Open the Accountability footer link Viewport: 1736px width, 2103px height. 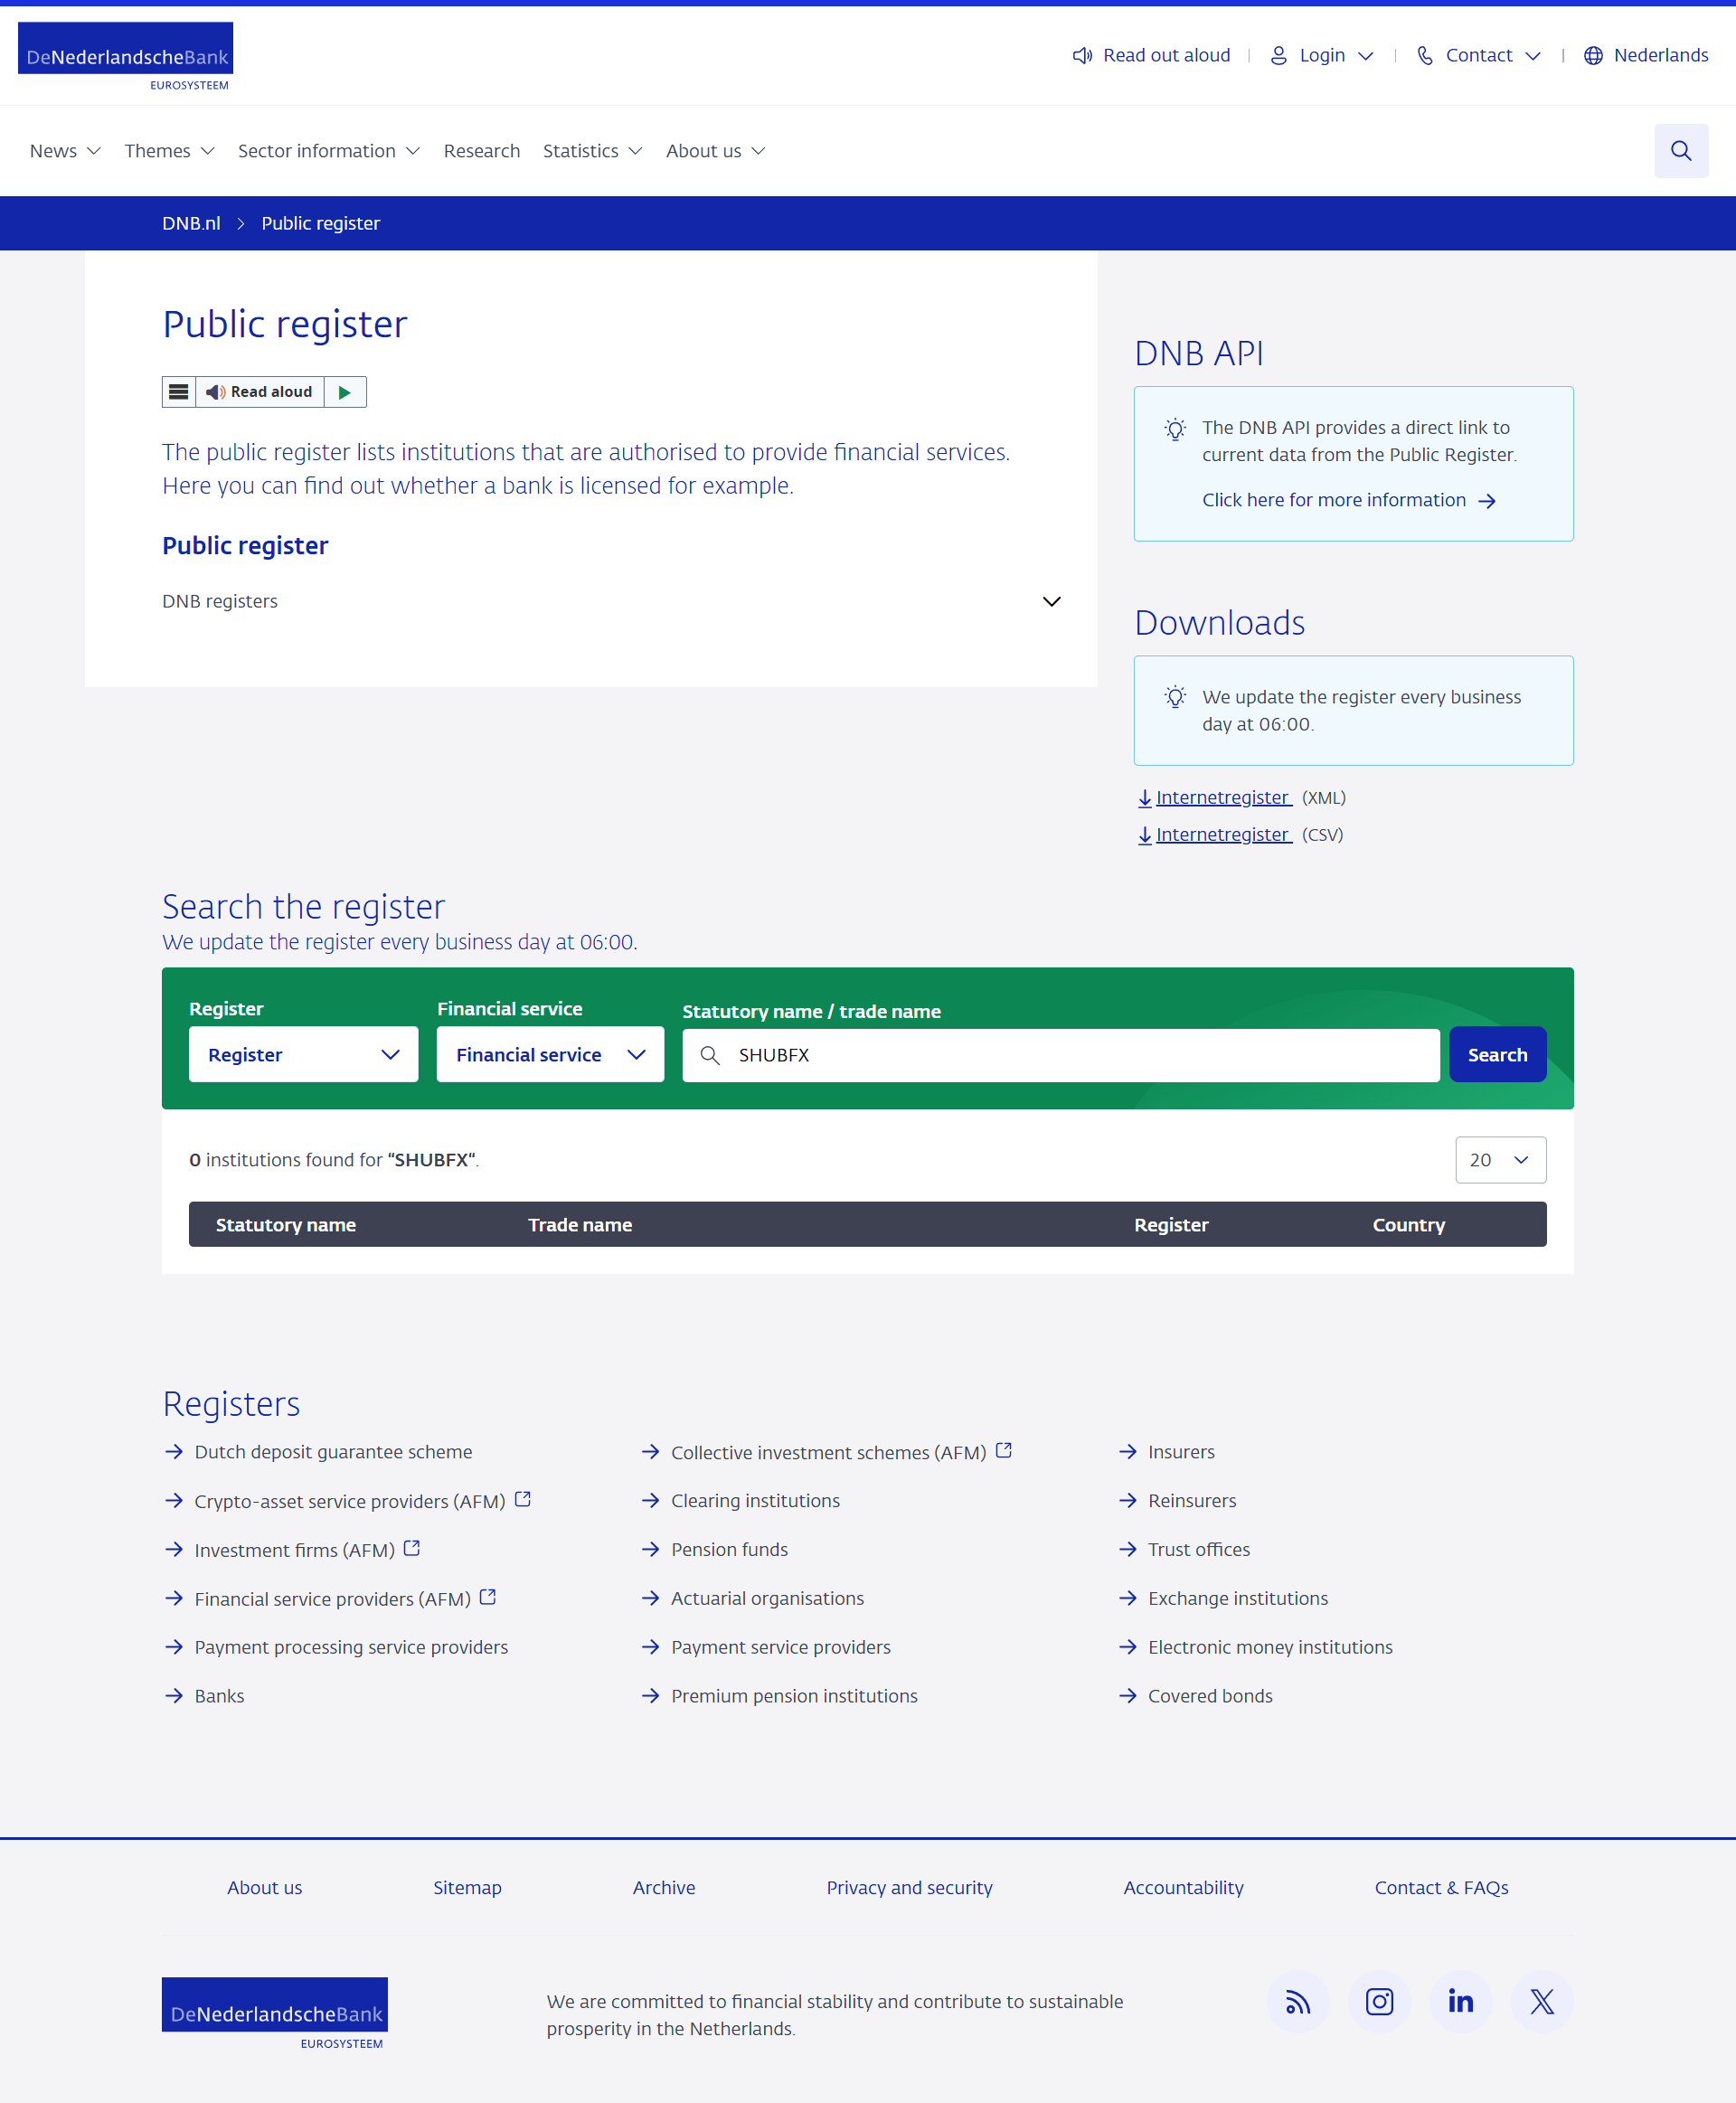tap(1183, 1887)
